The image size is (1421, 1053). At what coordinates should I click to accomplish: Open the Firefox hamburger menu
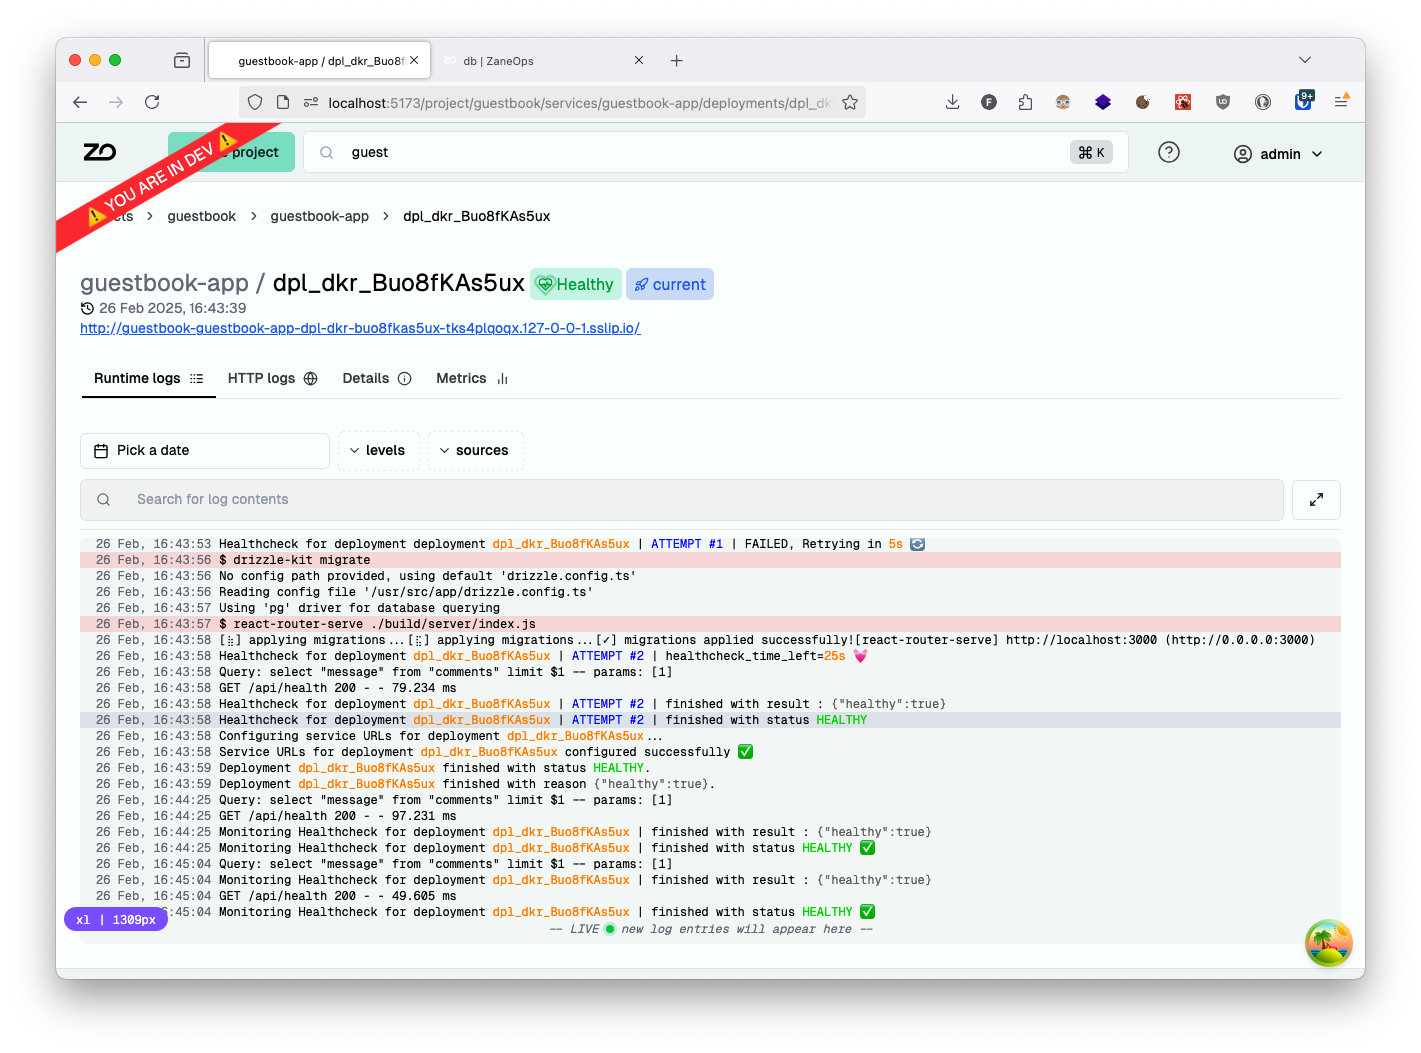tap(1342, 101)
